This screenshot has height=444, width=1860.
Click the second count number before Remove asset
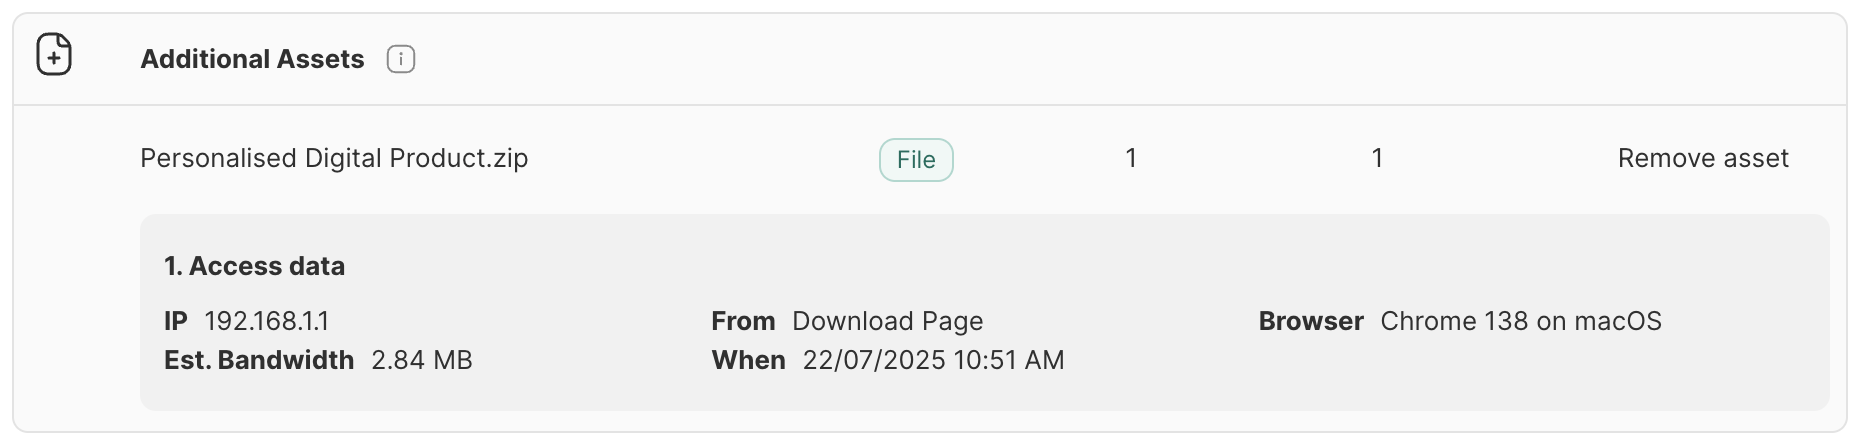(1377, 158)
